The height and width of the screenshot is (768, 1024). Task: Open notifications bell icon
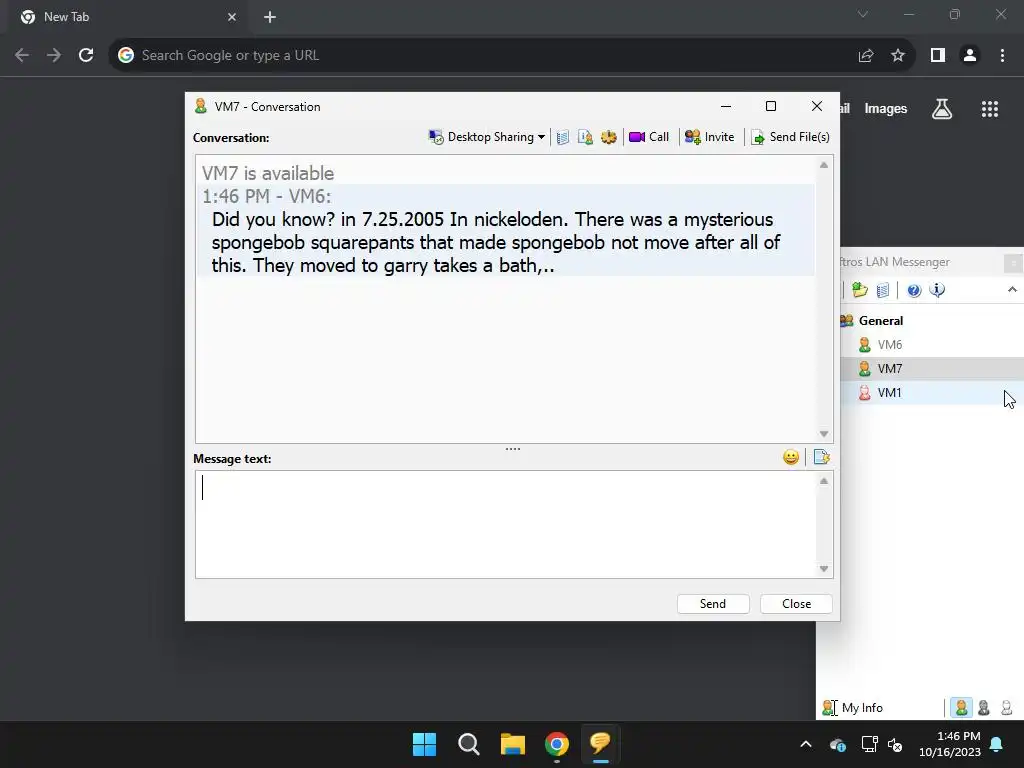(x=997, y=744)
